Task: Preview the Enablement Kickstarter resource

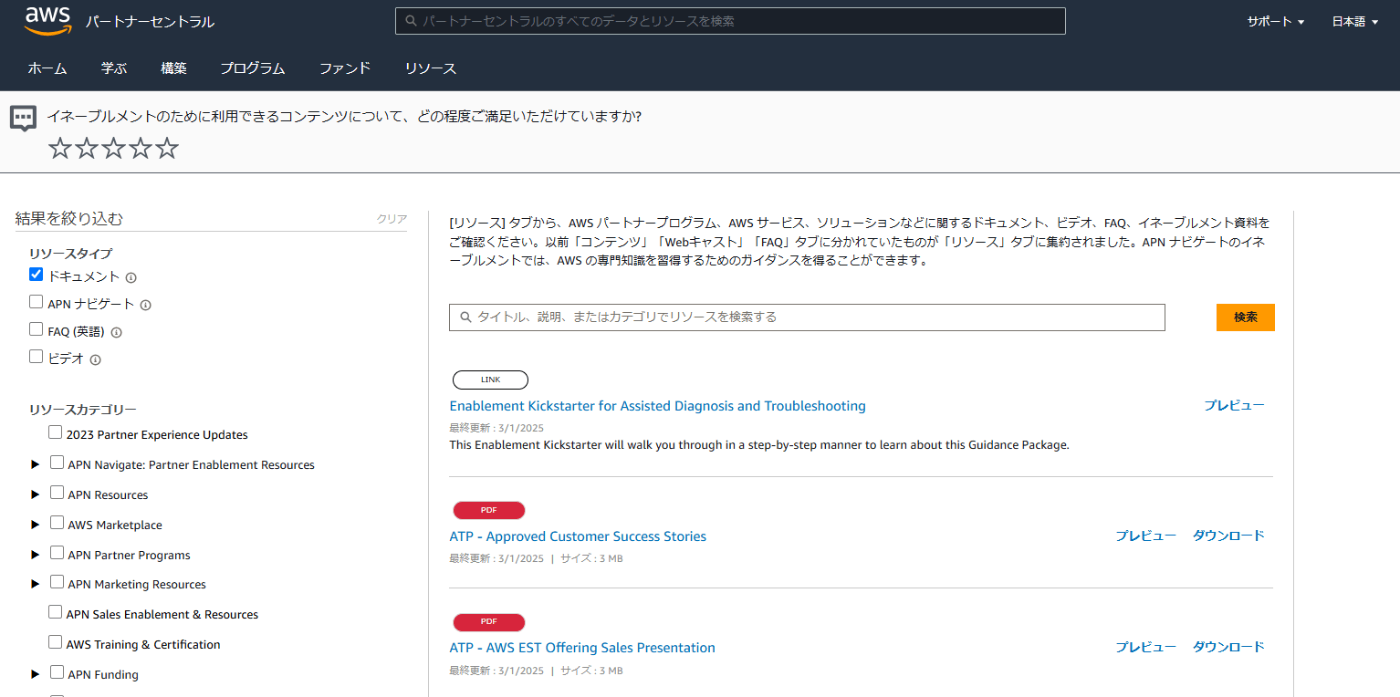Action: 1234,405
